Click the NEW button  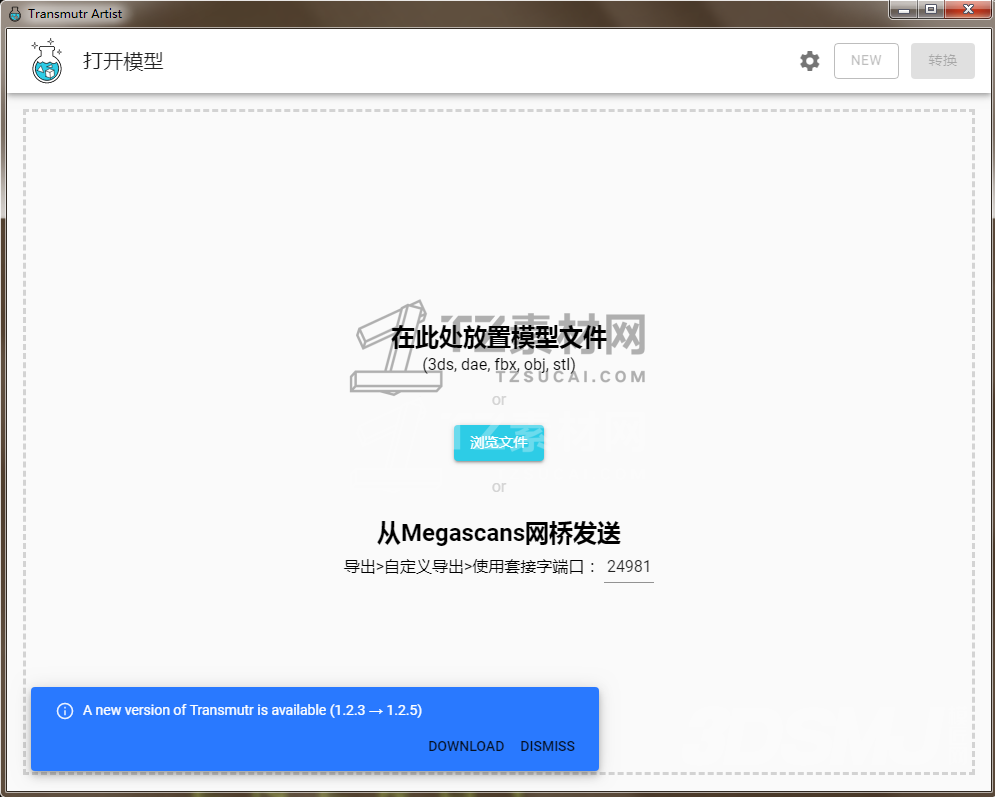[x=866, y=61]
